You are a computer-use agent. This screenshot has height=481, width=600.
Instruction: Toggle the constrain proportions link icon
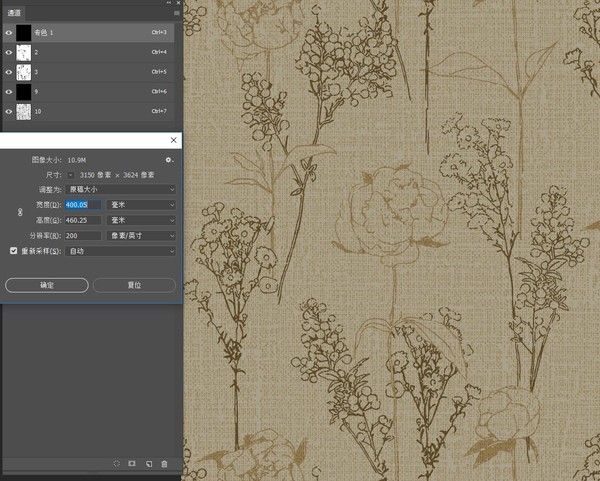[x=20, y=212]
